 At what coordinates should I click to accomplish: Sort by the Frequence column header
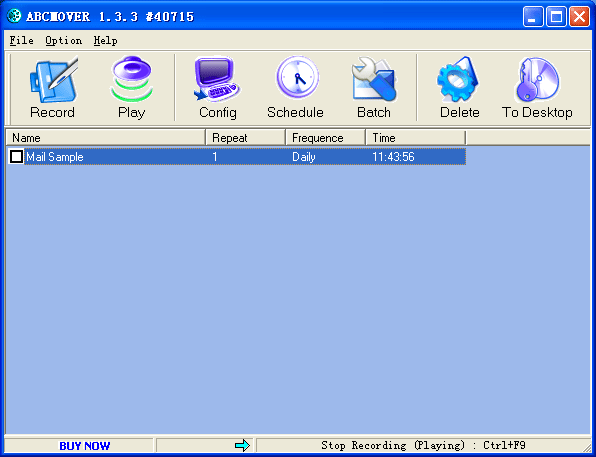point(325,137)
